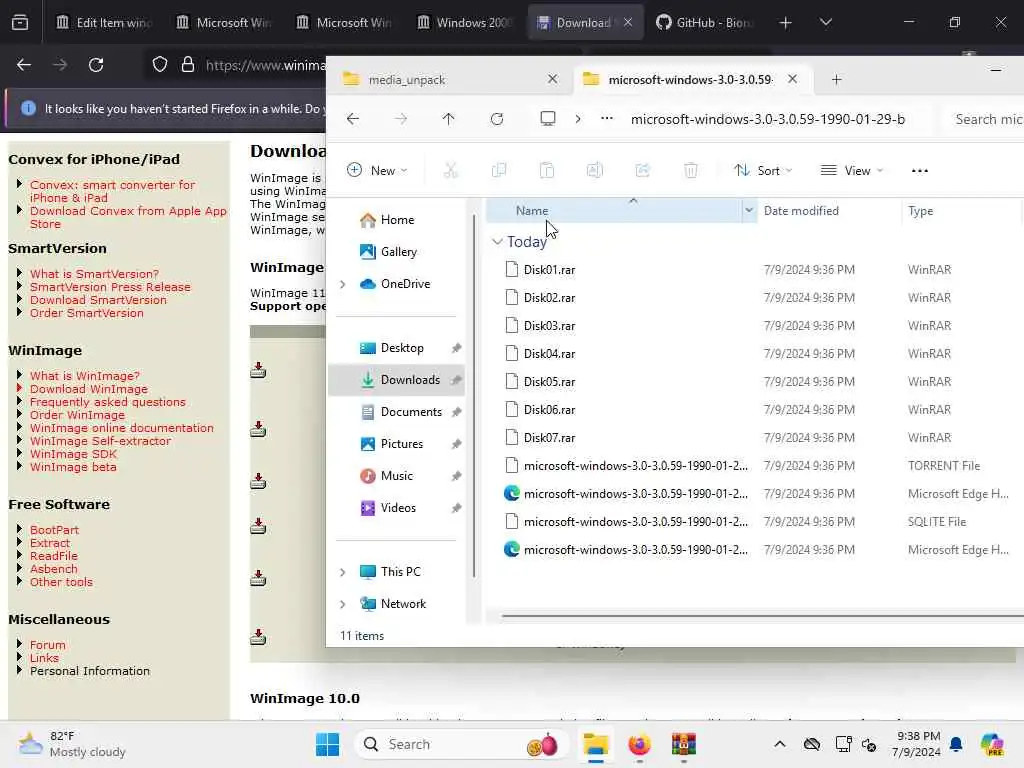This screenshot has width=1024, height=768.
Task: Open the Windows Start menu
Action: coord(327,744)
